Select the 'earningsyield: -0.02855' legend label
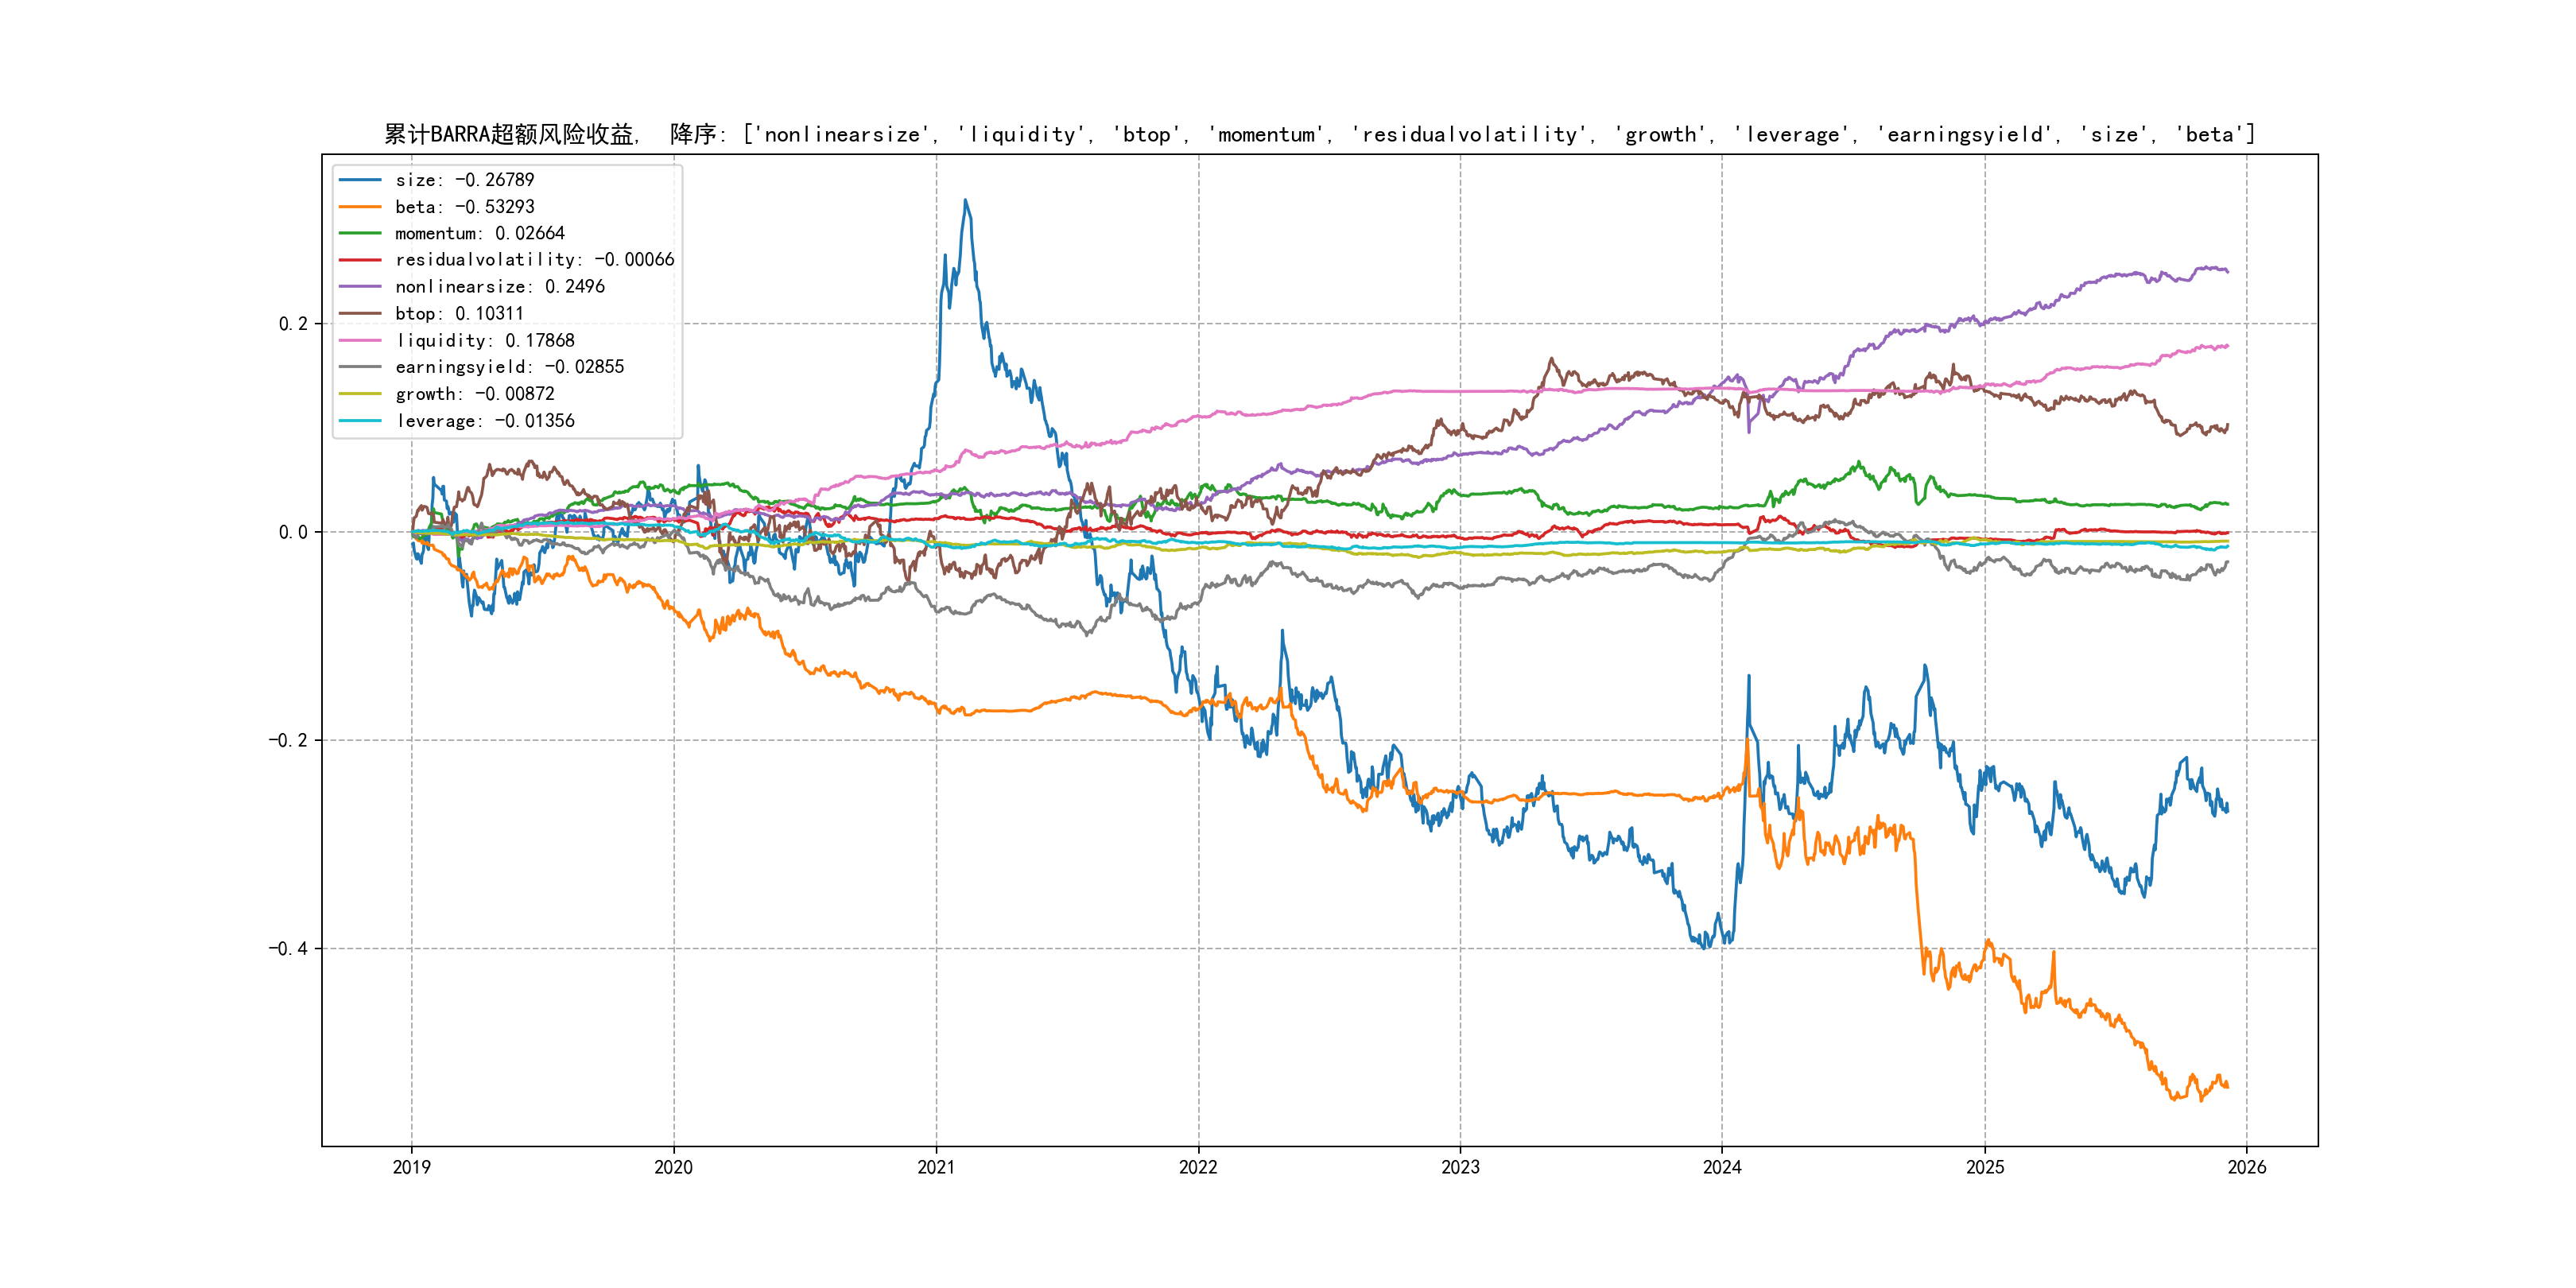2576x1288 pixels. coord(509,367)
